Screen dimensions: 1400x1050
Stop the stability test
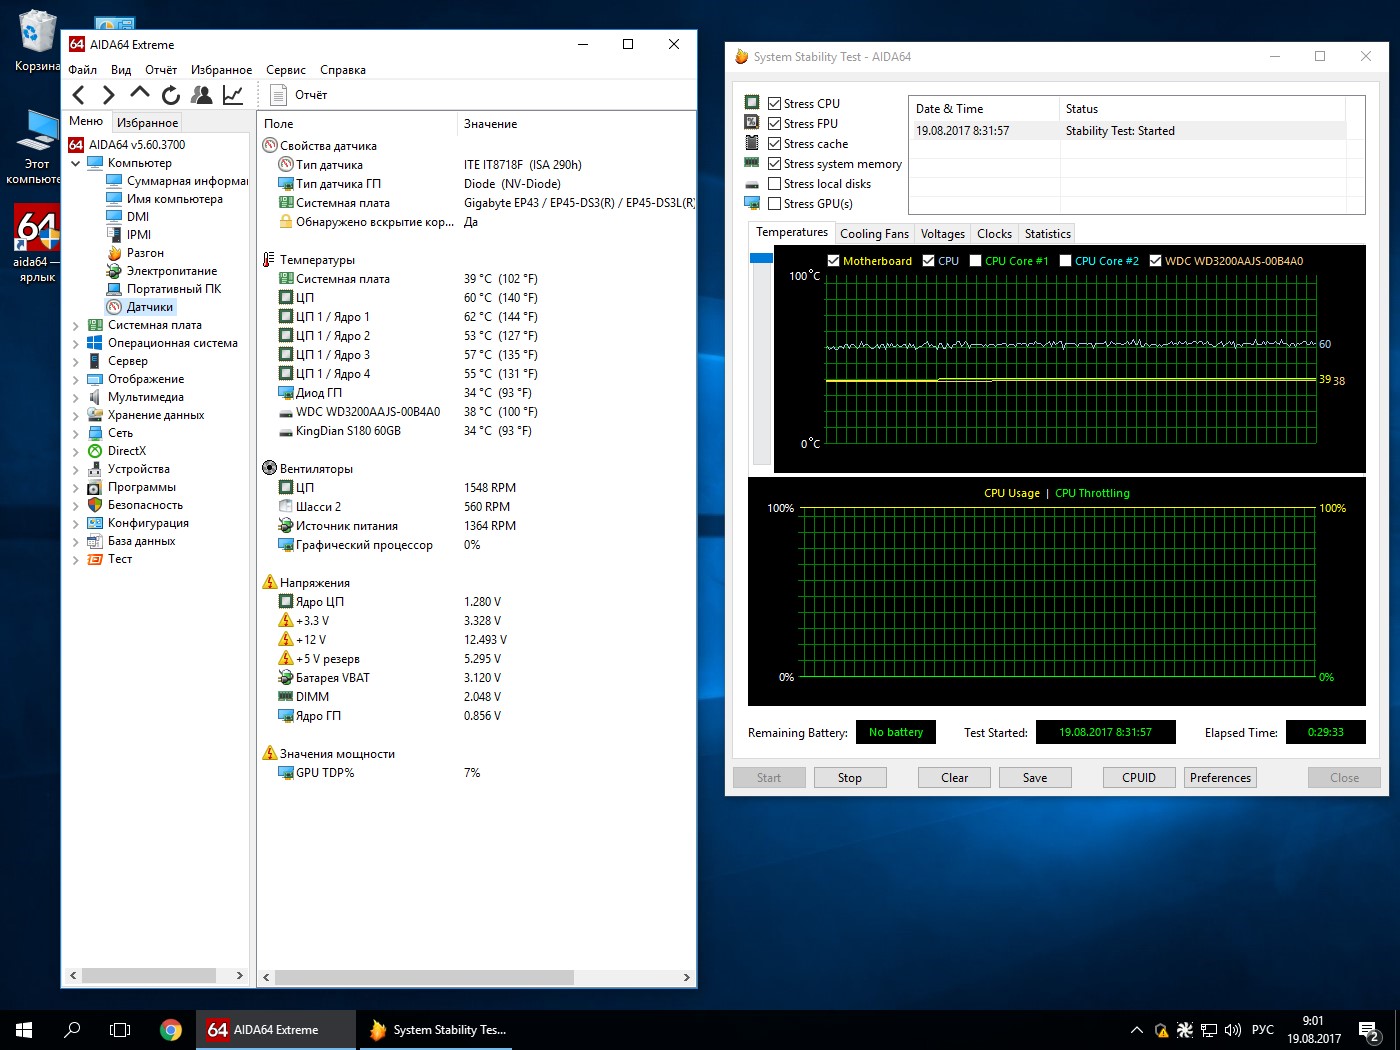[850, 778]
